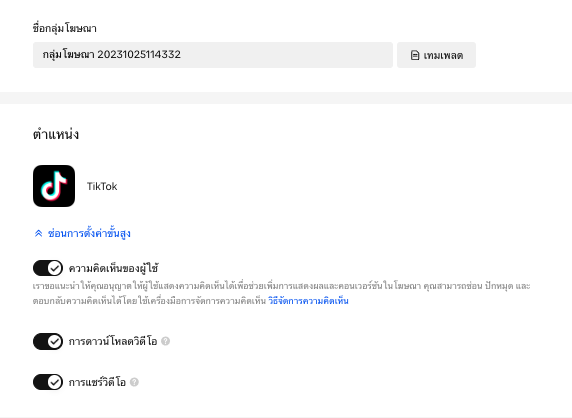Image resolution: width=572 pixels, height=418 pixels.
Task: Click the check knob of the user comments switch
Action: (x=55, y=268)
